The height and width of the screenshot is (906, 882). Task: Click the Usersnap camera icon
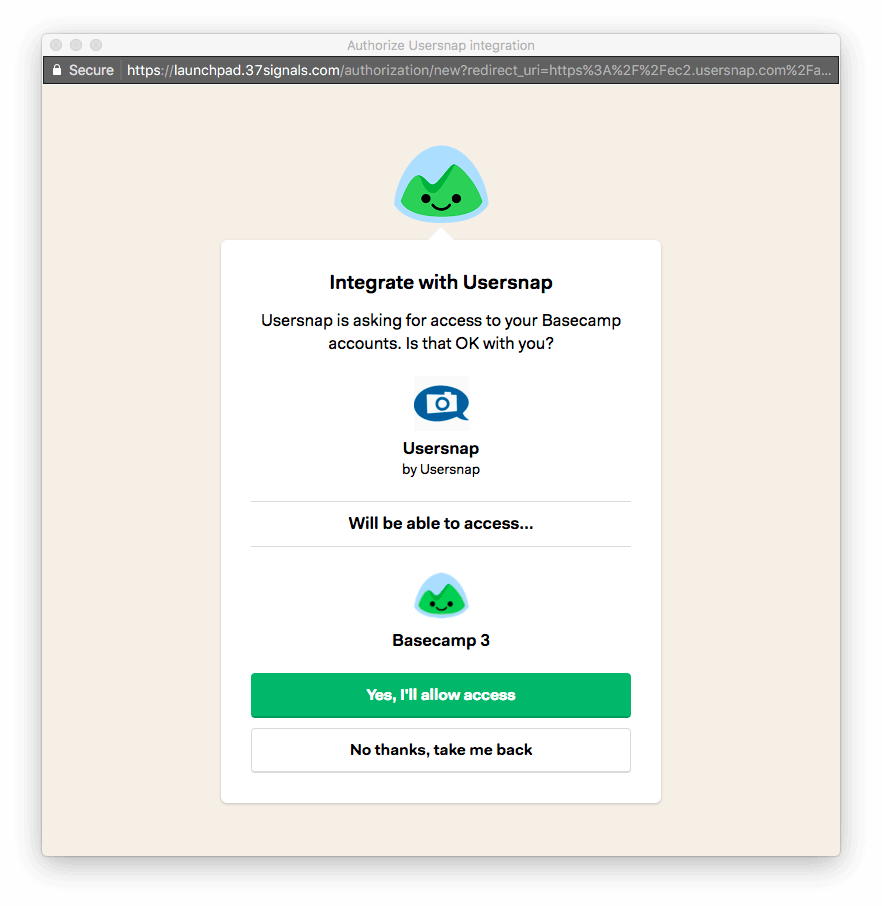tap(441, 403)
